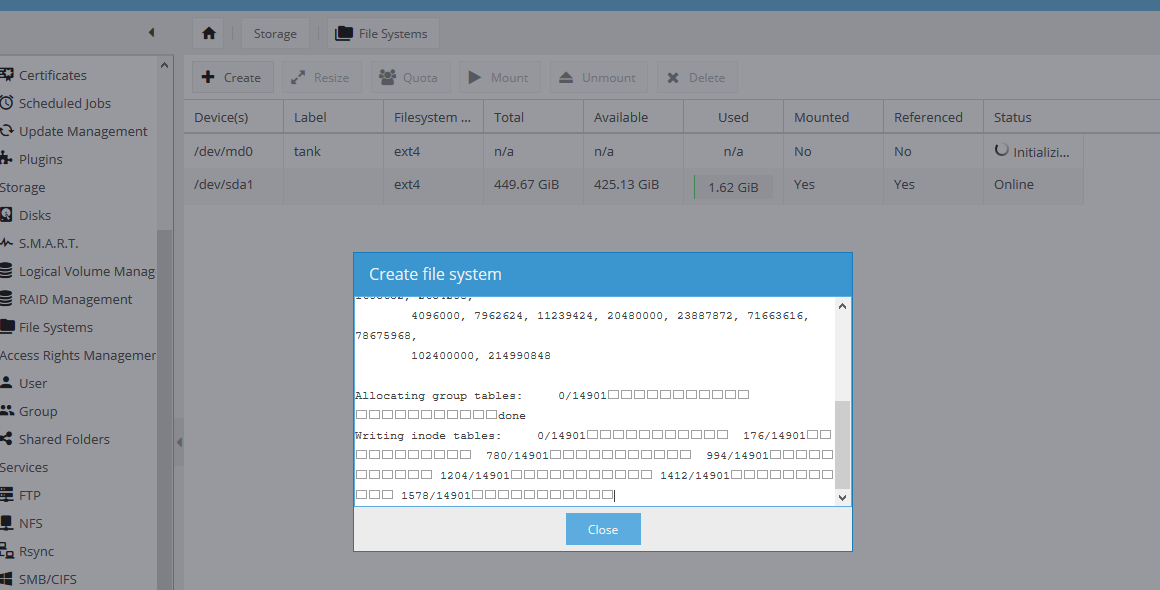Click the Create toolbar button

[231, 77]
